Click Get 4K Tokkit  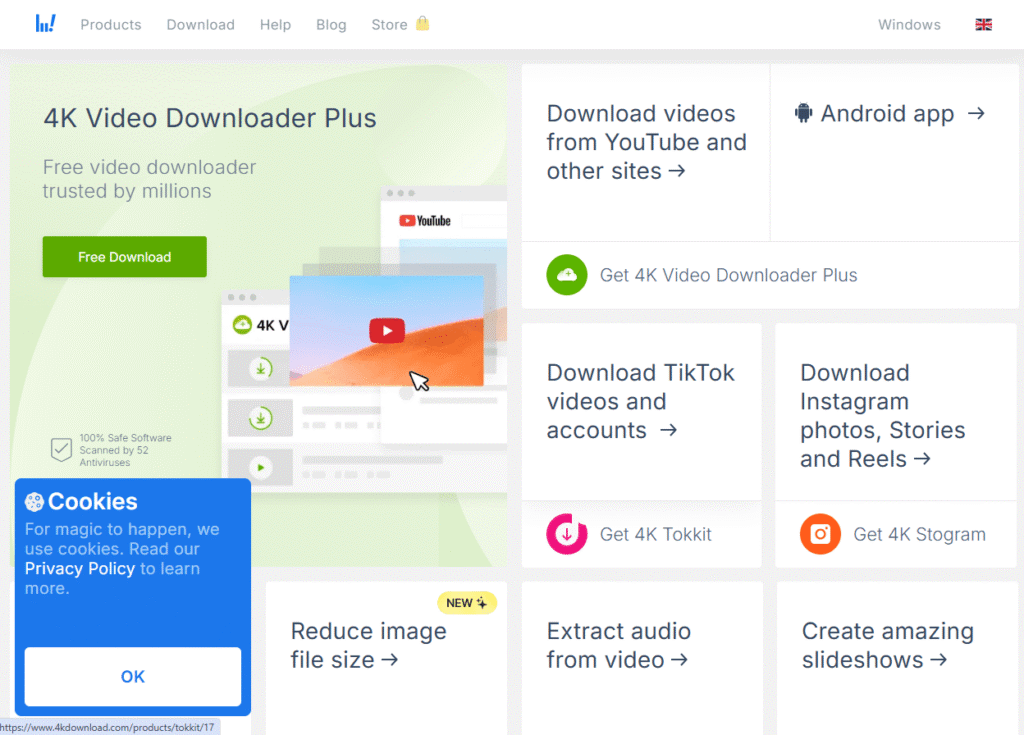coord(656,534)
